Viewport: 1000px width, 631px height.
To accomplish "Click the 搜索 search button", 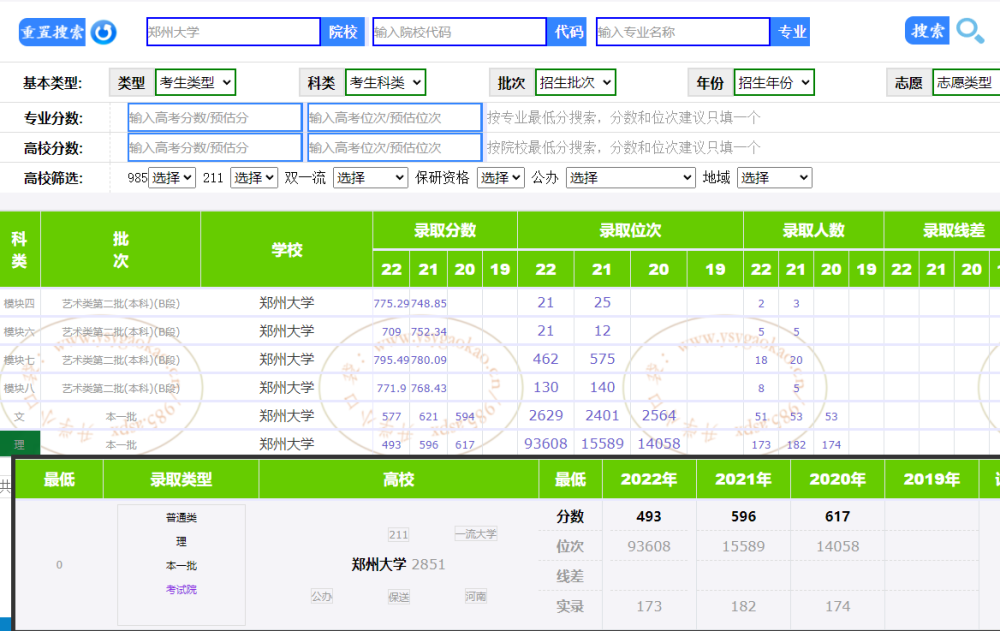I will coord(927,31).
